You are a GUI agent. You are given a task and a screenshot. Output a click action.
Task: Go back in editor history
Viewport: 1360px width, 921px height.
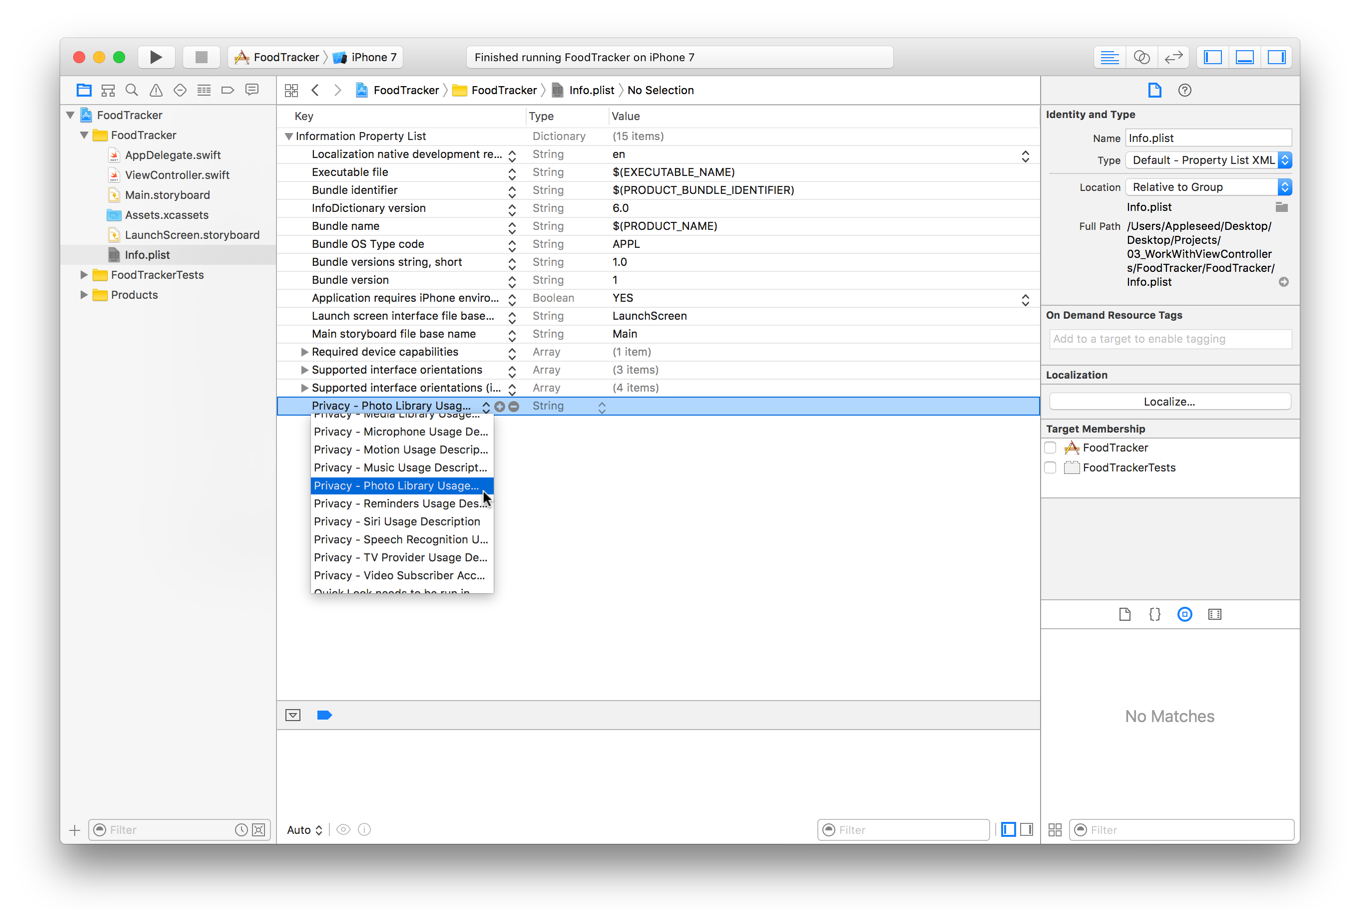pos(315,90)
